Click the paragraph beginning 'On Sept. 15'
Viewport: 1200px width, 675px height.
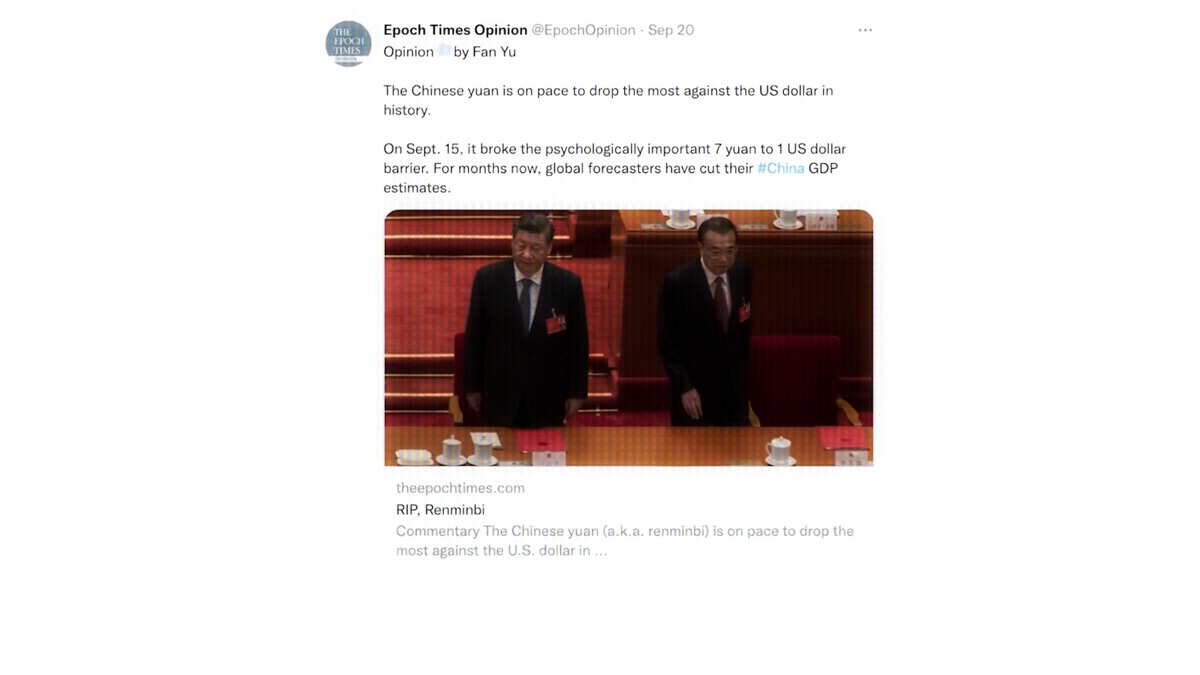614,168
